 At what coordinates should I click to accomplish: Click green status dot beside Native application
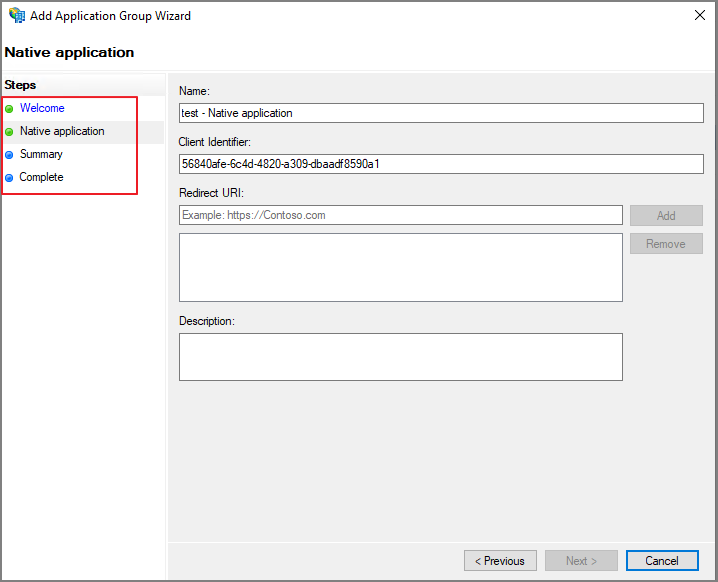9,132
